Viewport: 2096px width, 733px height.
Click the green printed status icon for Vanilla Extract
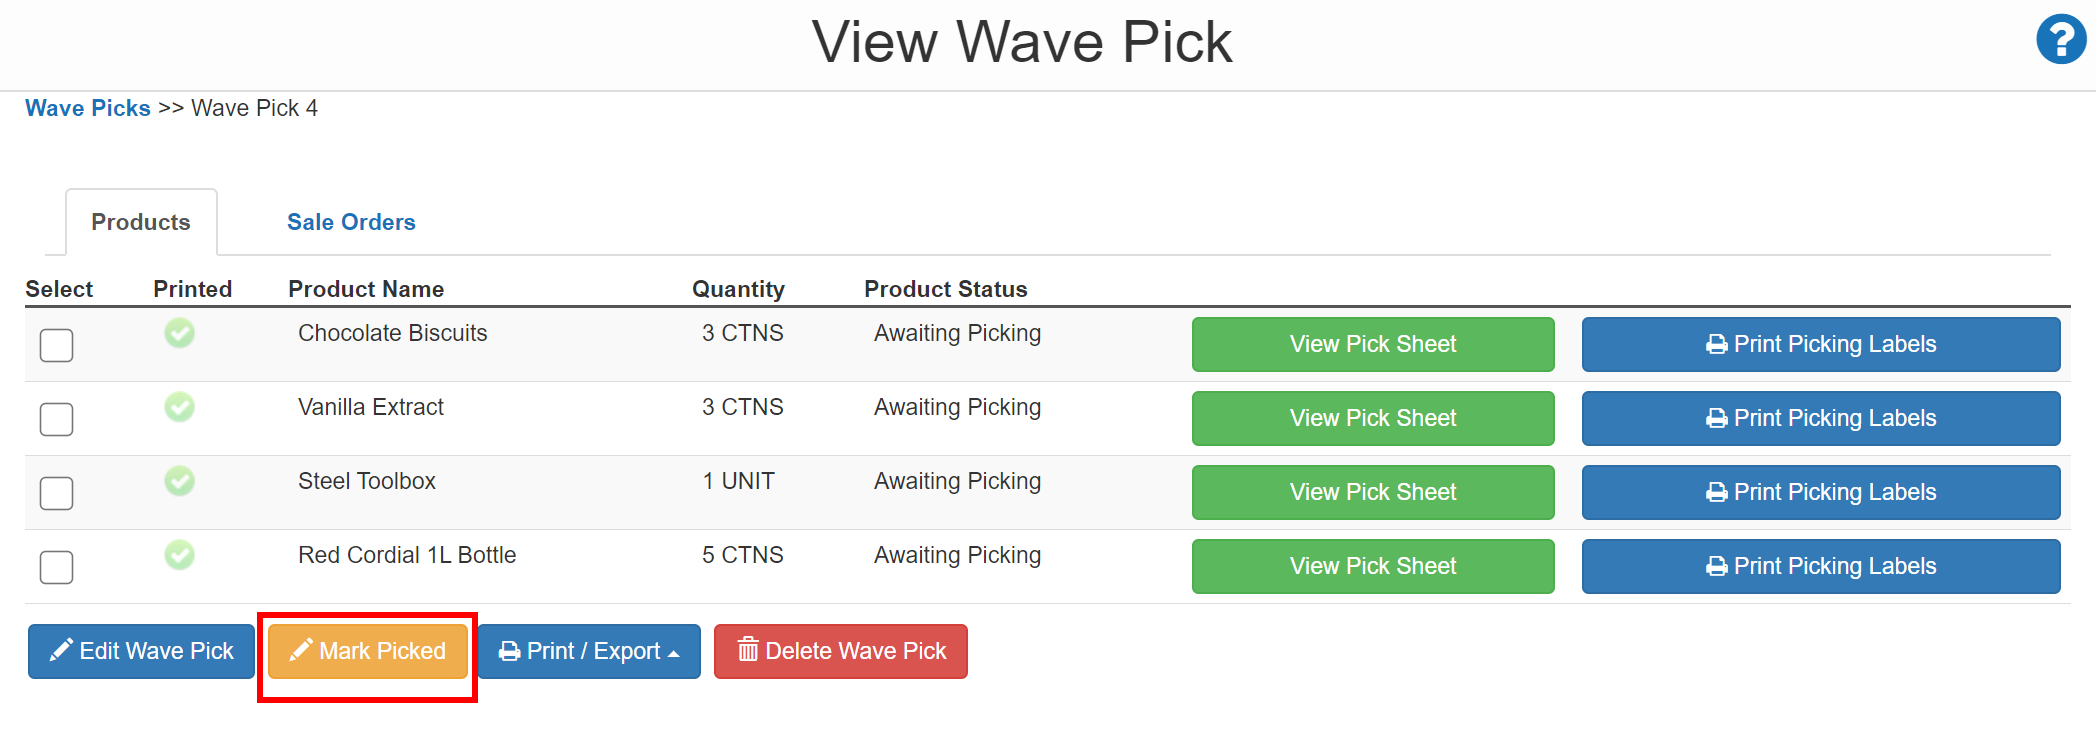pyautogui.click(x=180, y=407)
